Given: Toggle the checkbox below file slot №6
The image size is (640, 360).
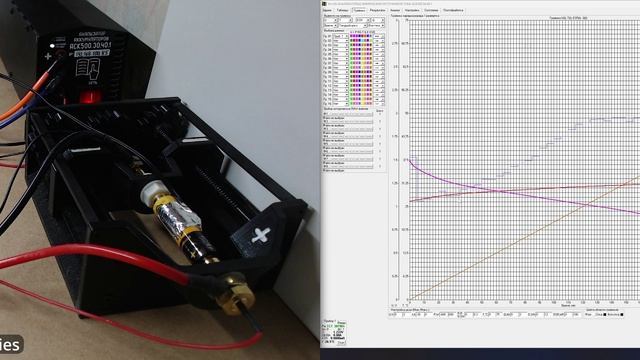Looking at the screenshot, I should click(324, 156).
